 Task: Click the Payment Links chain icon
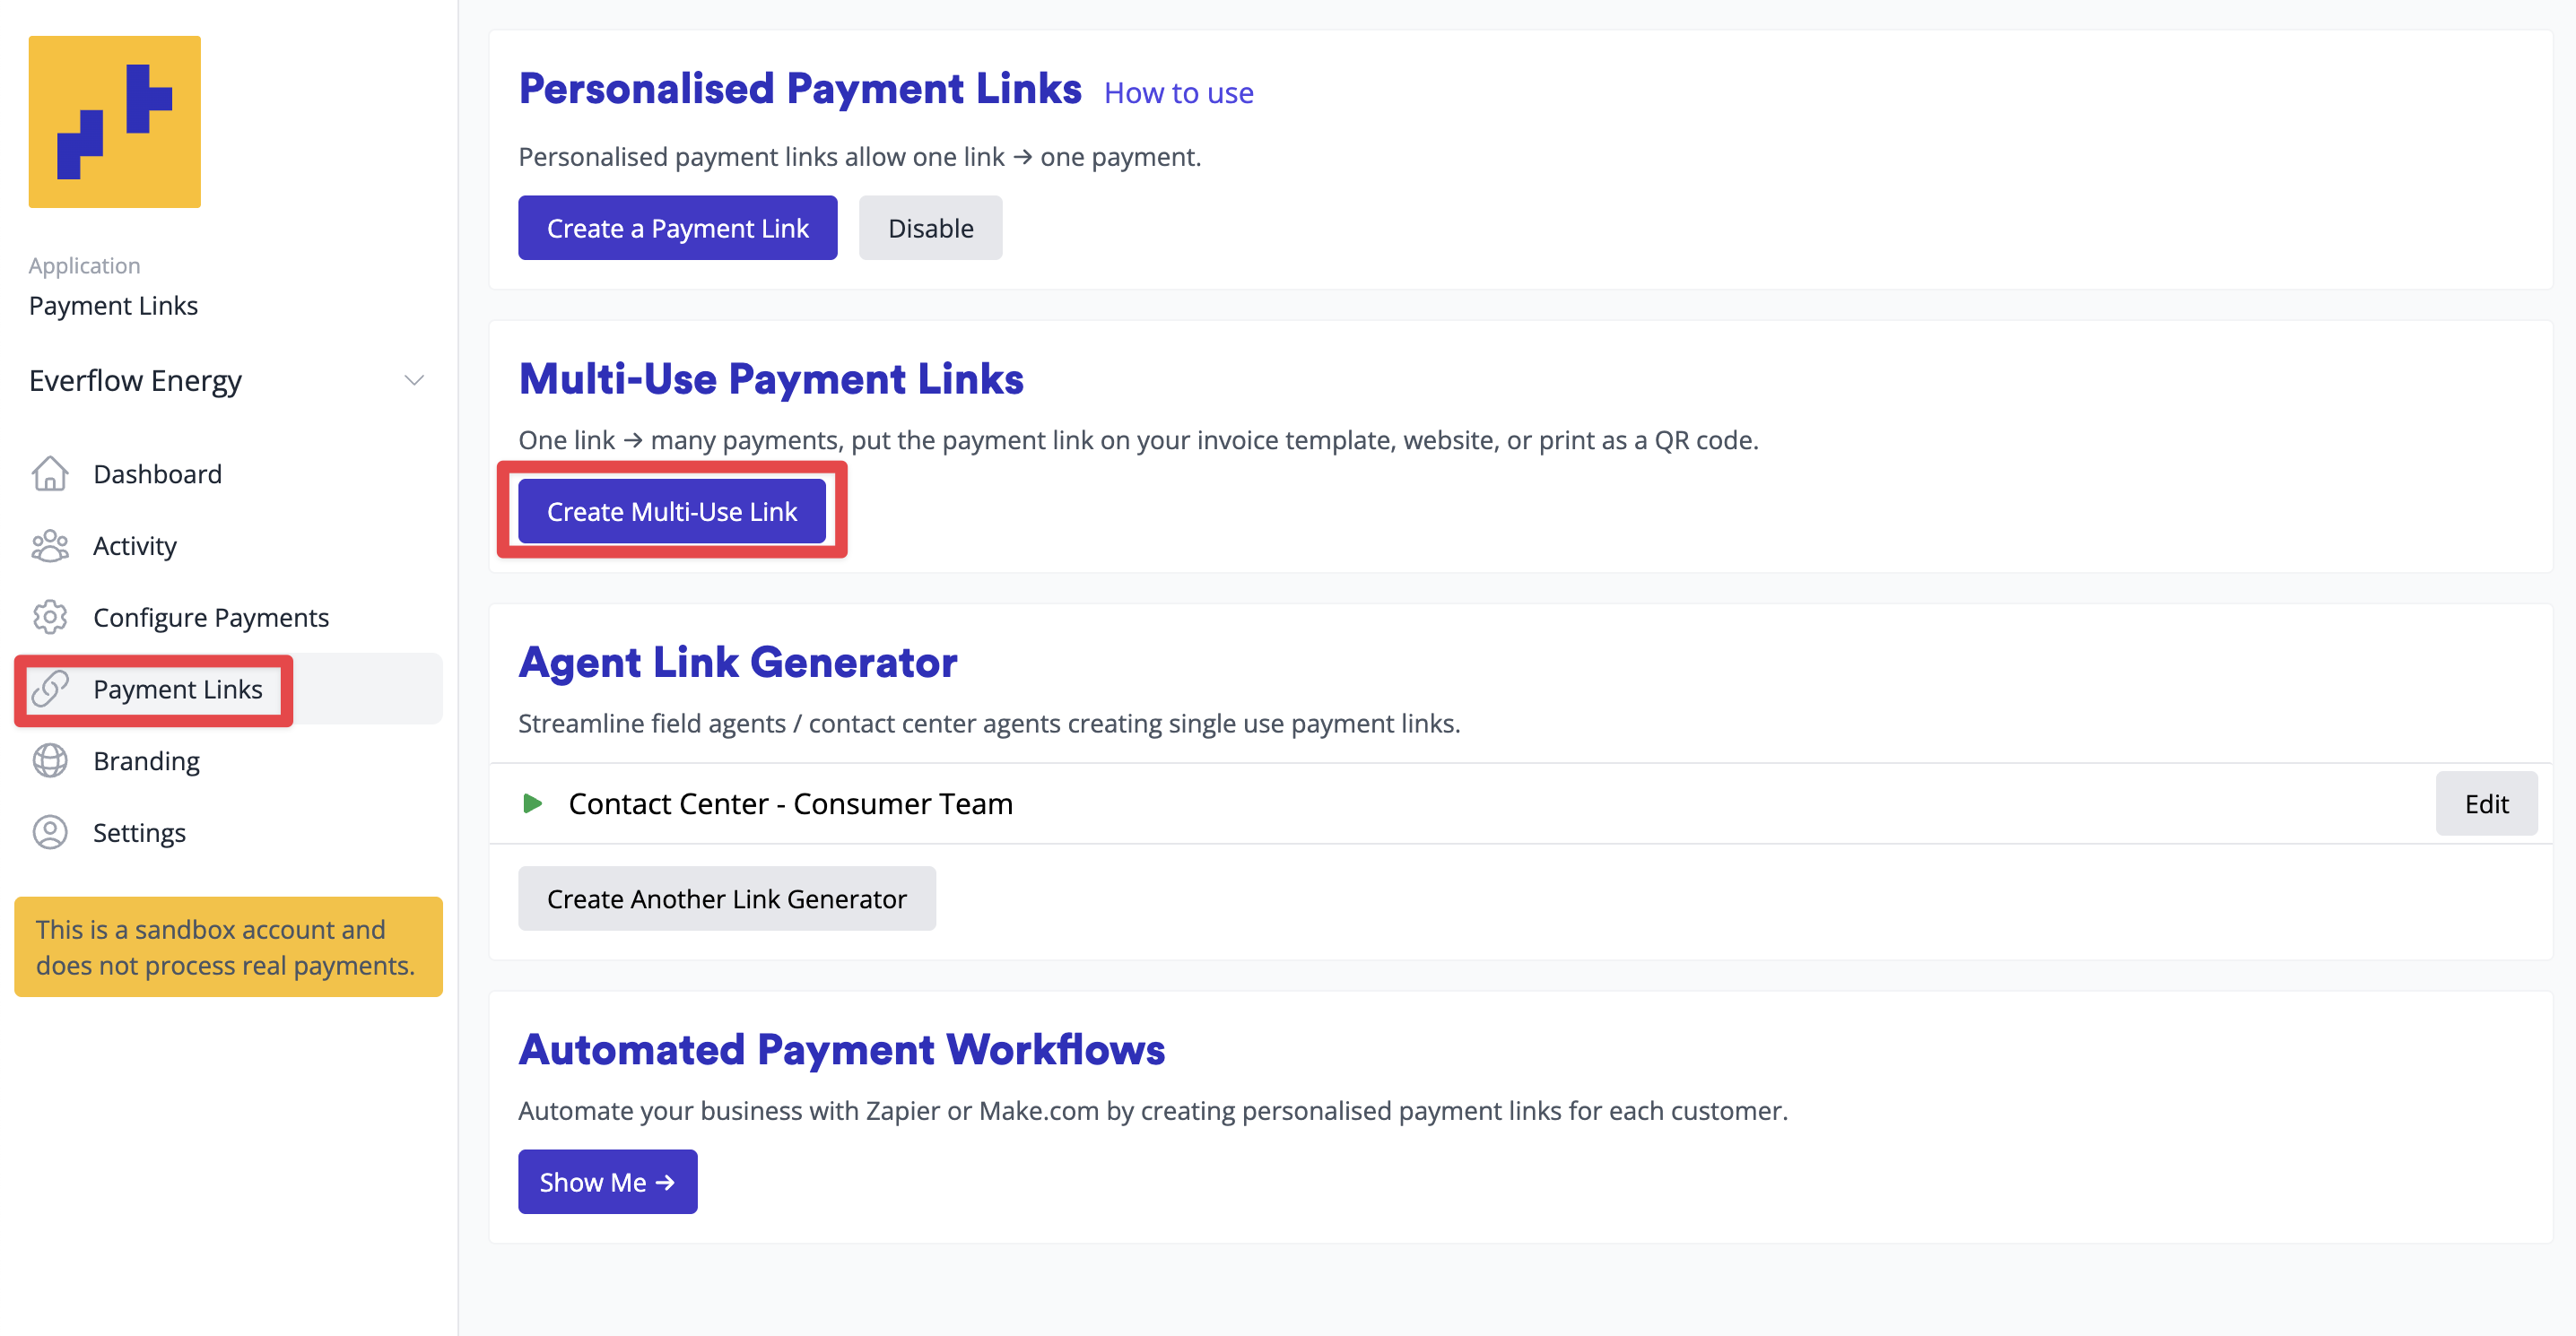click(x=50, y=689)
